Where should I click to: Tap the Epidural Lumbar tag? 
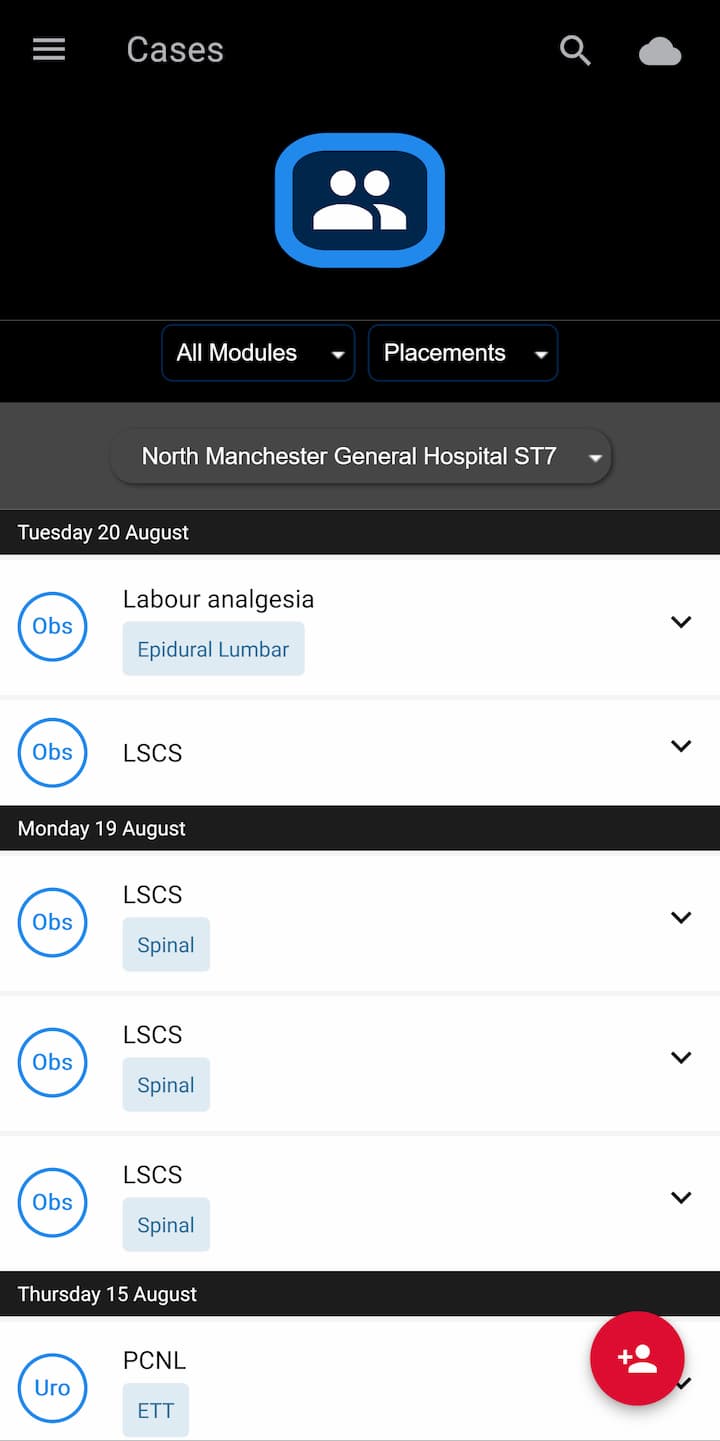213,650
